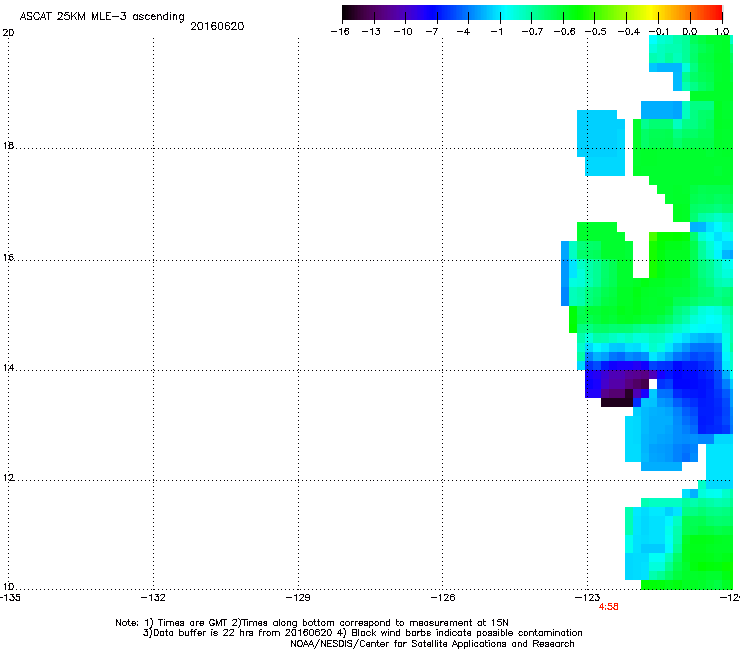Click the color bar at its red right end
Screen dimensions: 740x650
pos(716,13)
